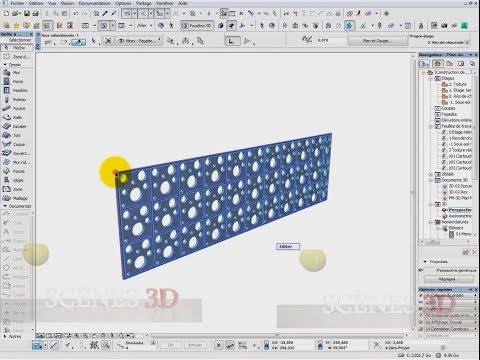Select the Poutre beam tool
The image size is (480, 360).
(17, 108)
